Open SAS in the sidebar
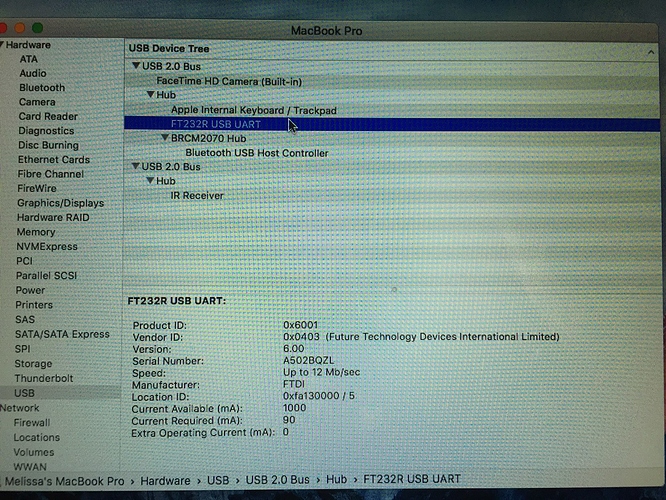The image size is (666, 500). pos(25,319)
